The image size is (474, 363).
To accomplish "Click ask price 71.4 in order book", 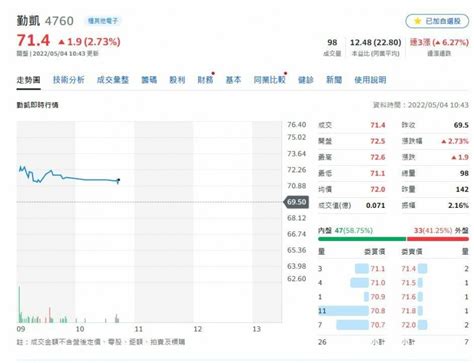I will [x=409, y=269].
